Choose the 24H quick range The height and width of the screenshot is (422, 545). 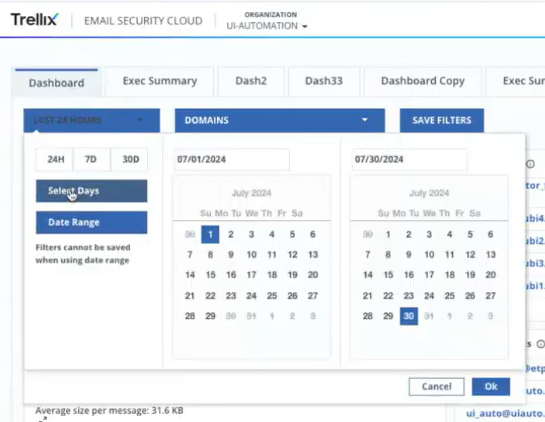click(x=55, y=160)
